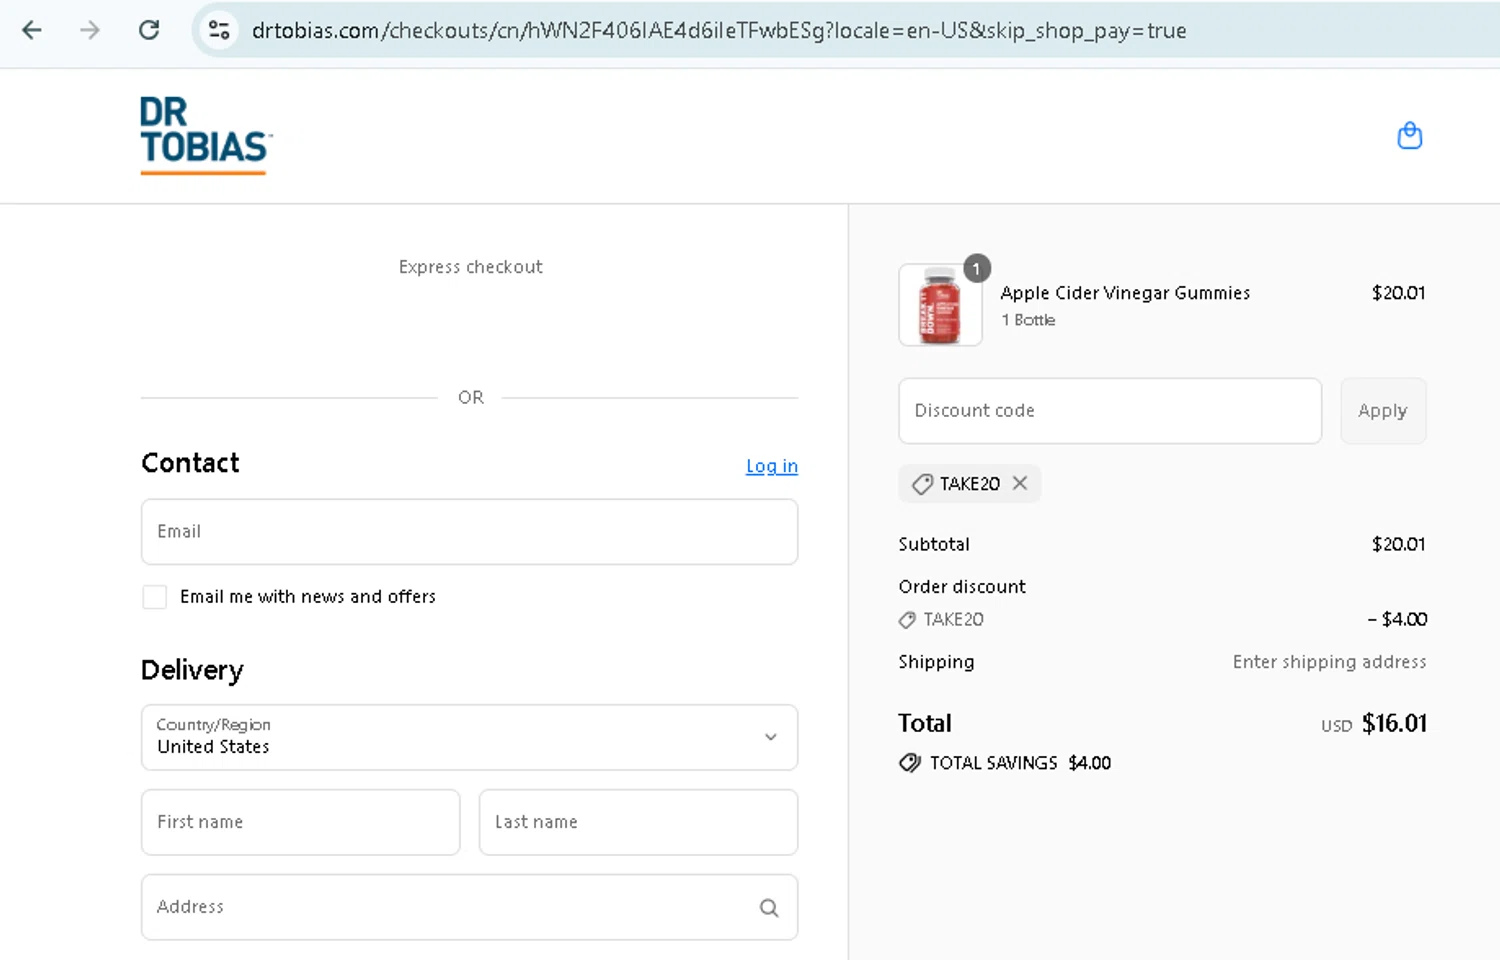The height and width of the screenshot is (960, 1500).
Task: Focus the Address field
Action: [469, 907]
